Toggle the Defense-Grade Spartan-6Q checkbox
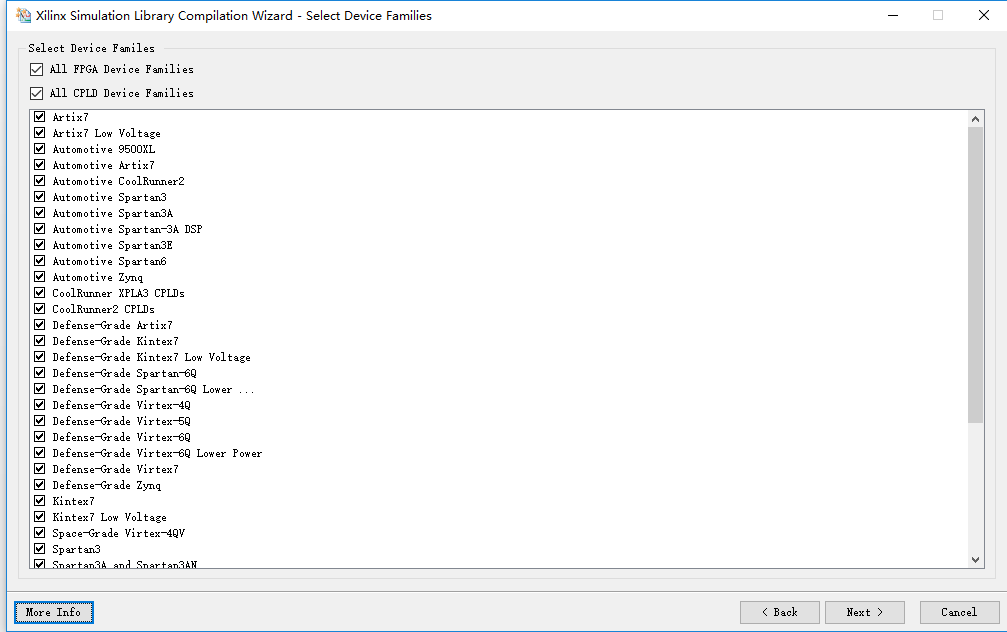Image resolution: width=1007 pixels, height=632 pixels. (40, 373)
